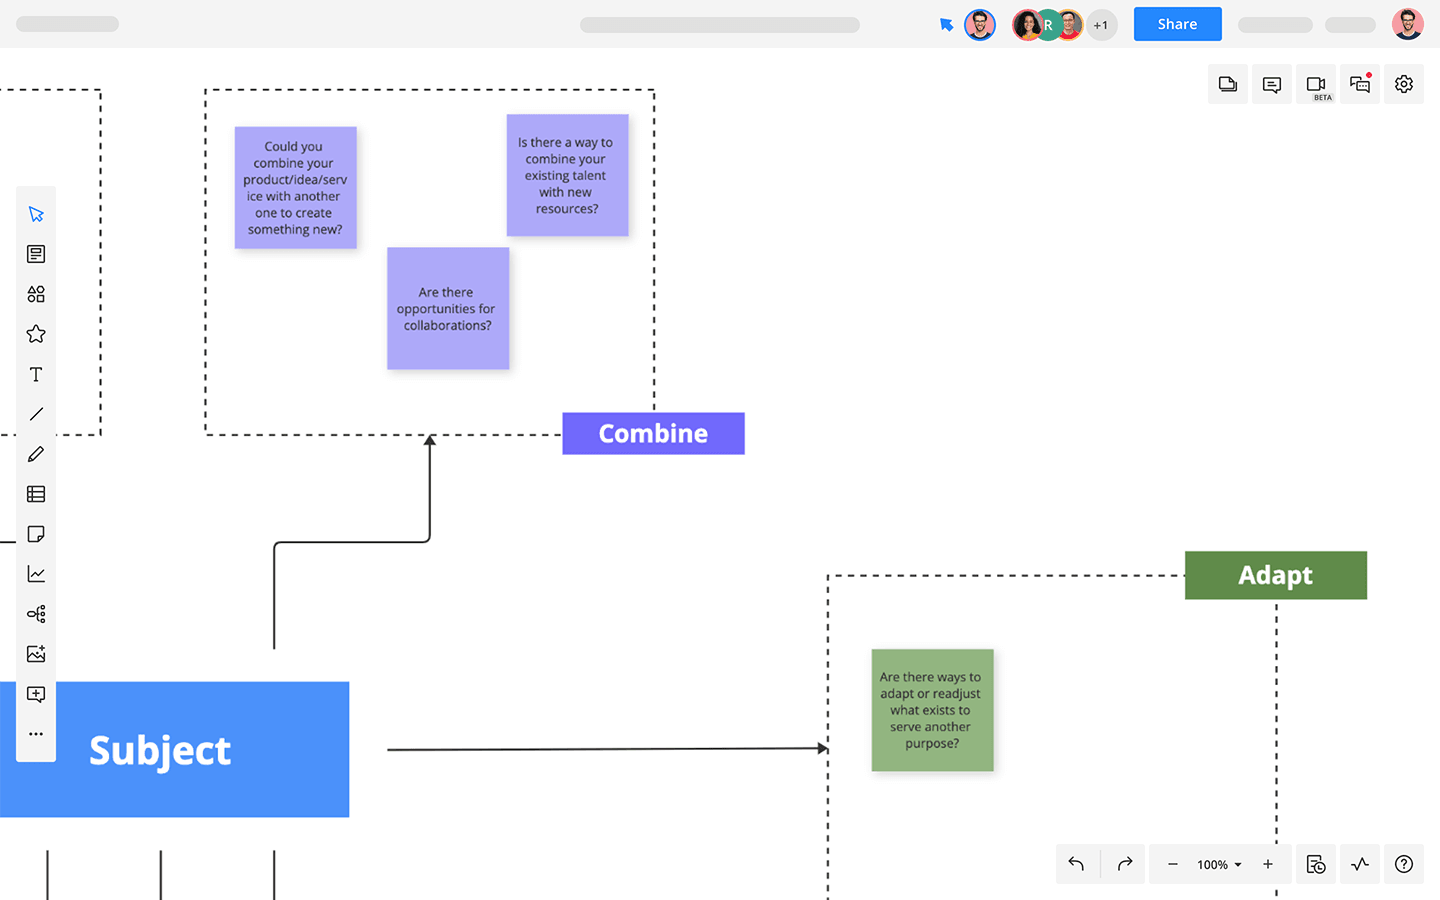Select 'Is there a way to combine' sticky note
Image resolution: width=1440 pixels, height=900 pixels.
567,175
